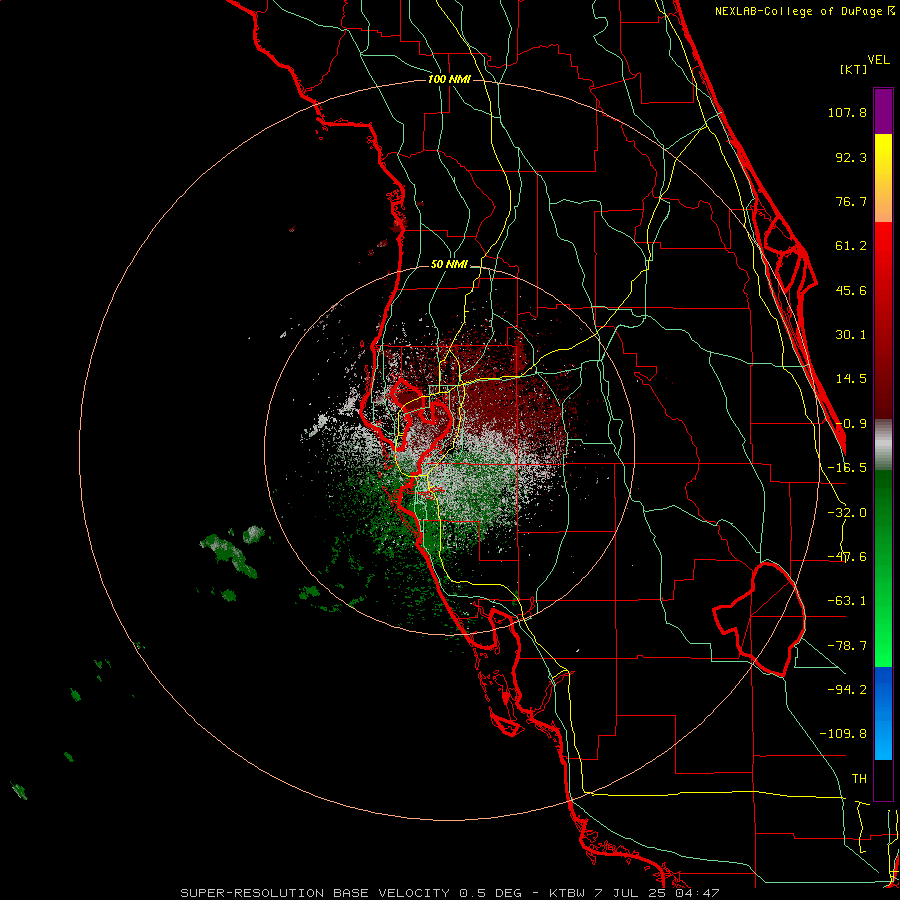Click the -109.8 velocity scale value
Image resolution: width=900 pixels, height=900 pixels.
(x=843, y=734)
